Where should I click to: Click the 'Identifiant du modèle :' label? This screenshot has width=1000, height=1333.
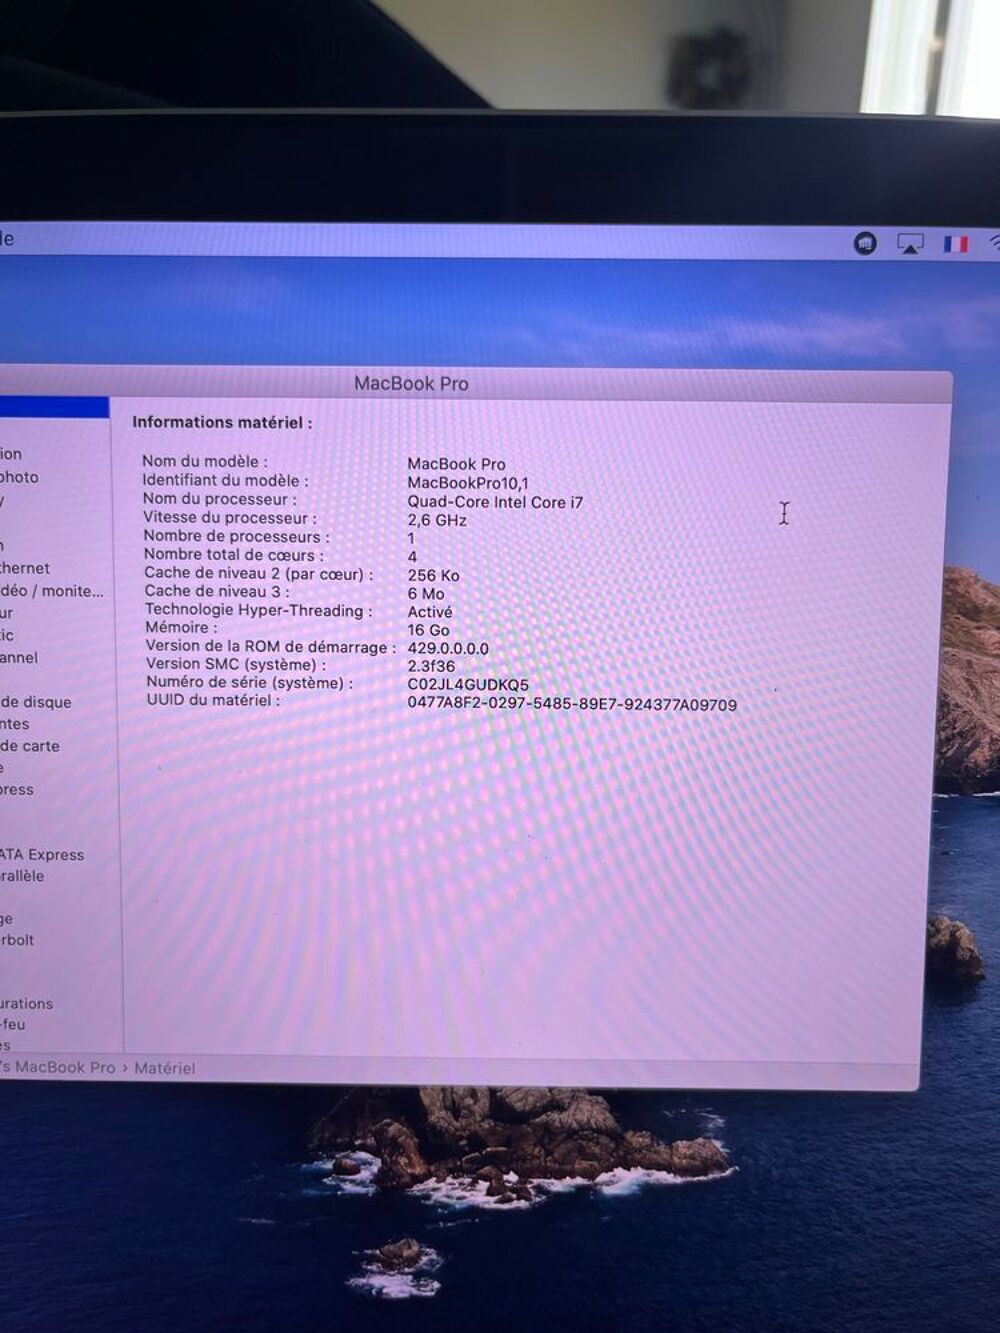click(x=226, y=480)
